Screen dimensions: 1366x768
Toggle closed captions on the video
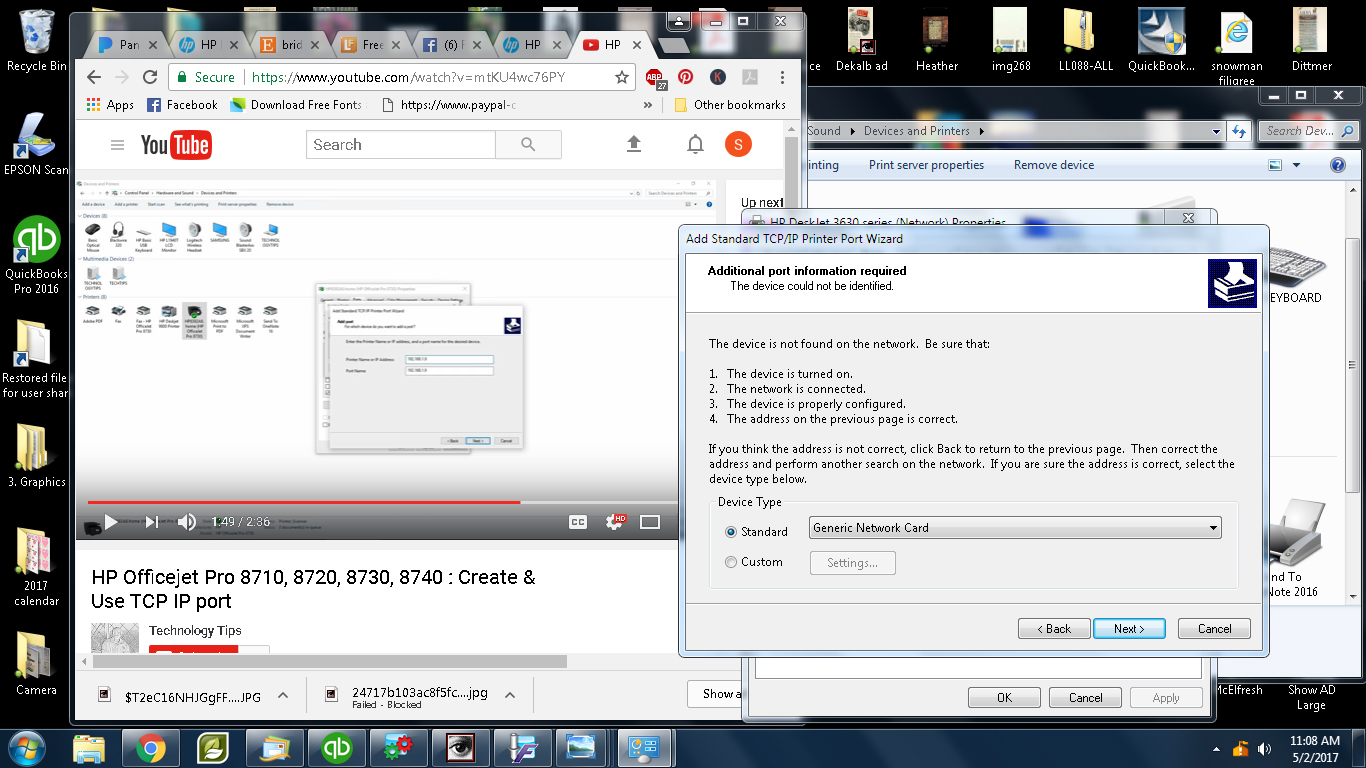coord(577,522)
